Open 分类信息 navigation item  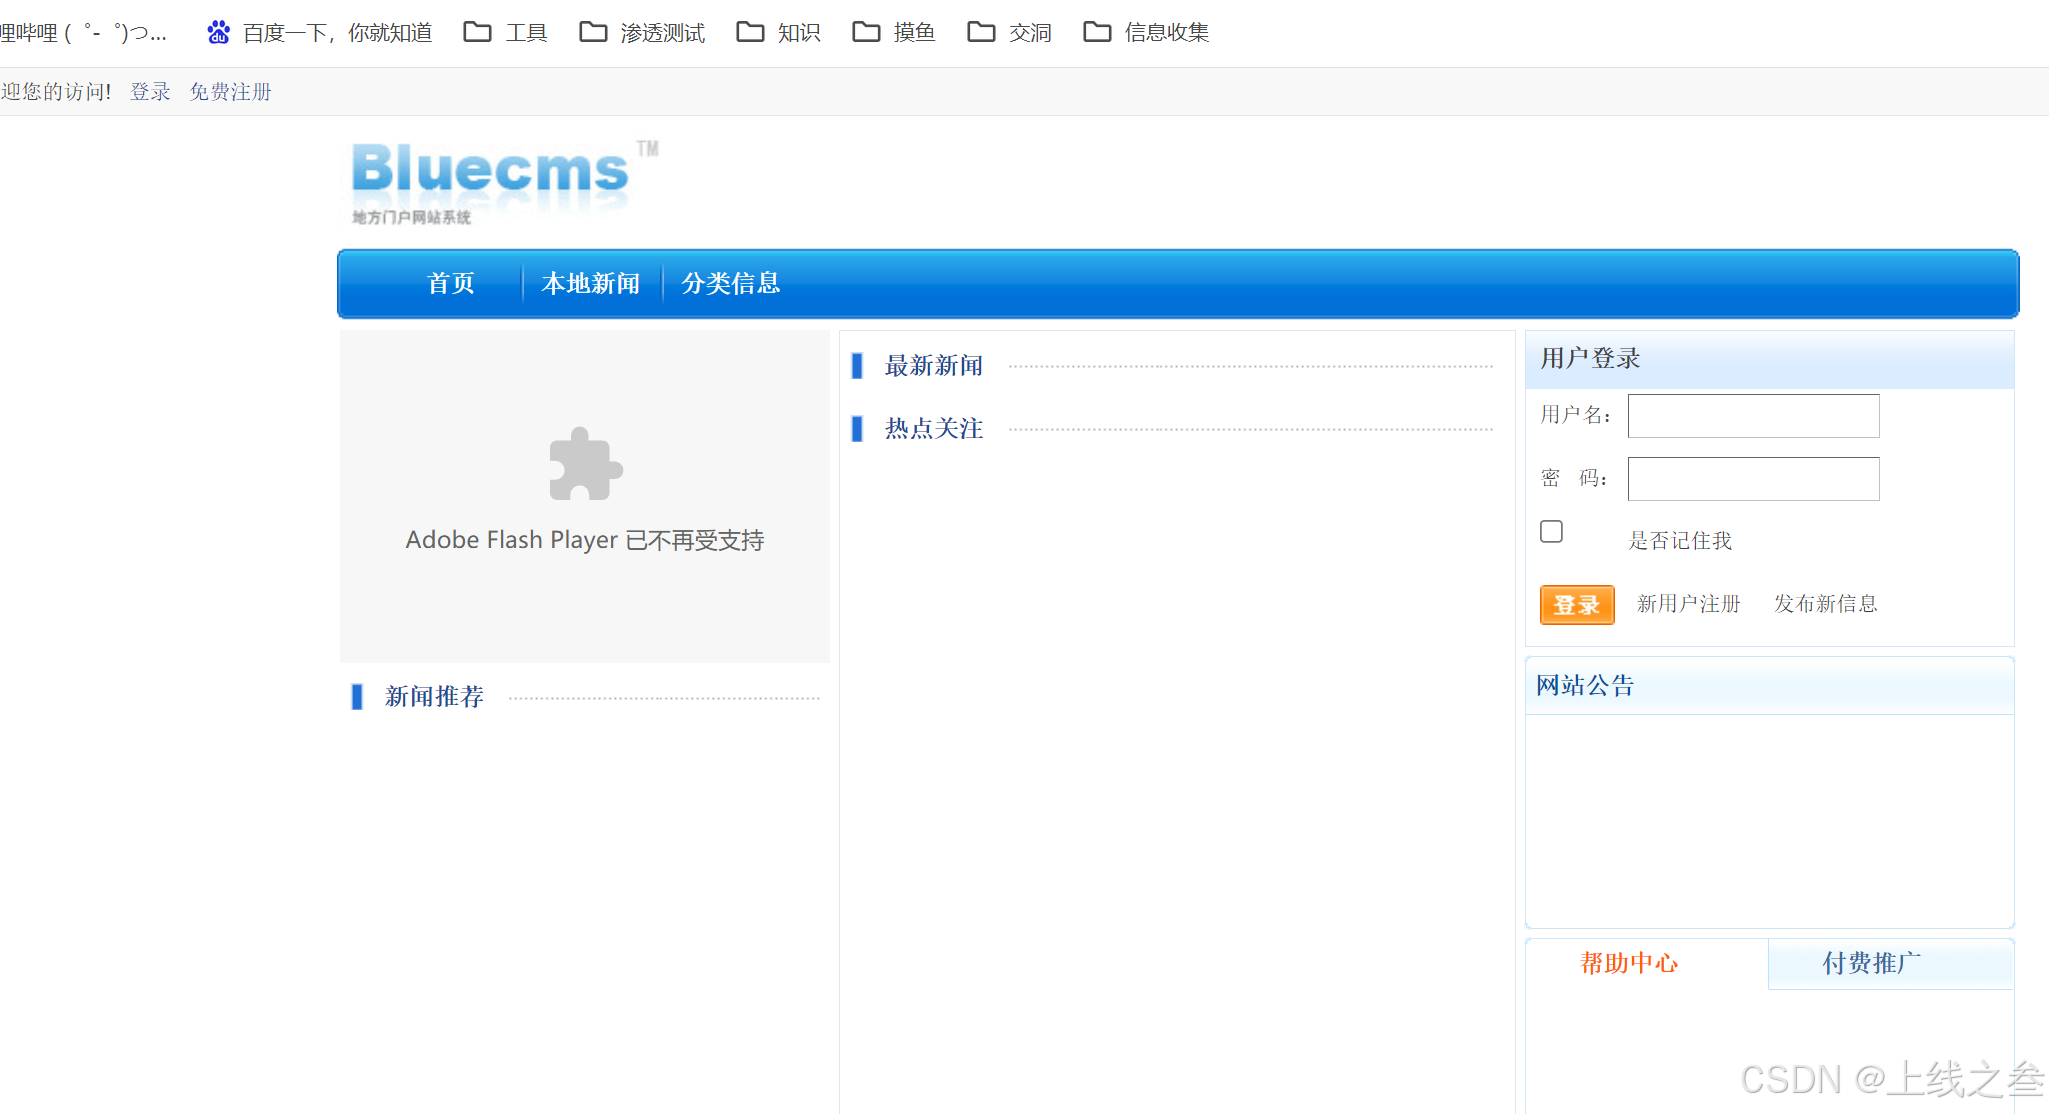[x=730, y=284]
